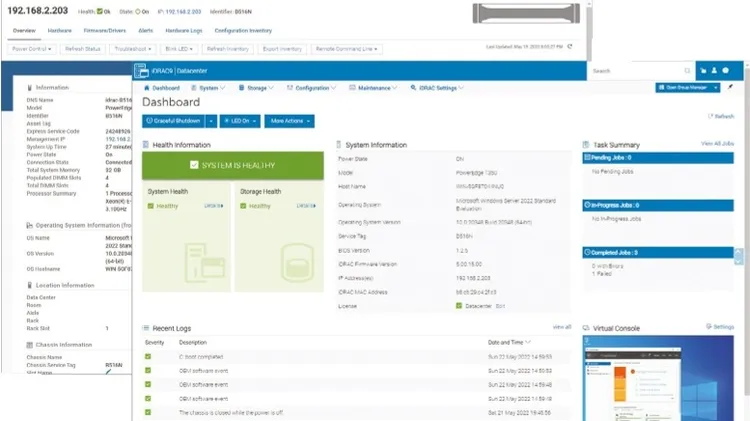Click the search magnifier icon in iDRAC header
This screenshot has height=421, width=750.
tap(687, 71)
